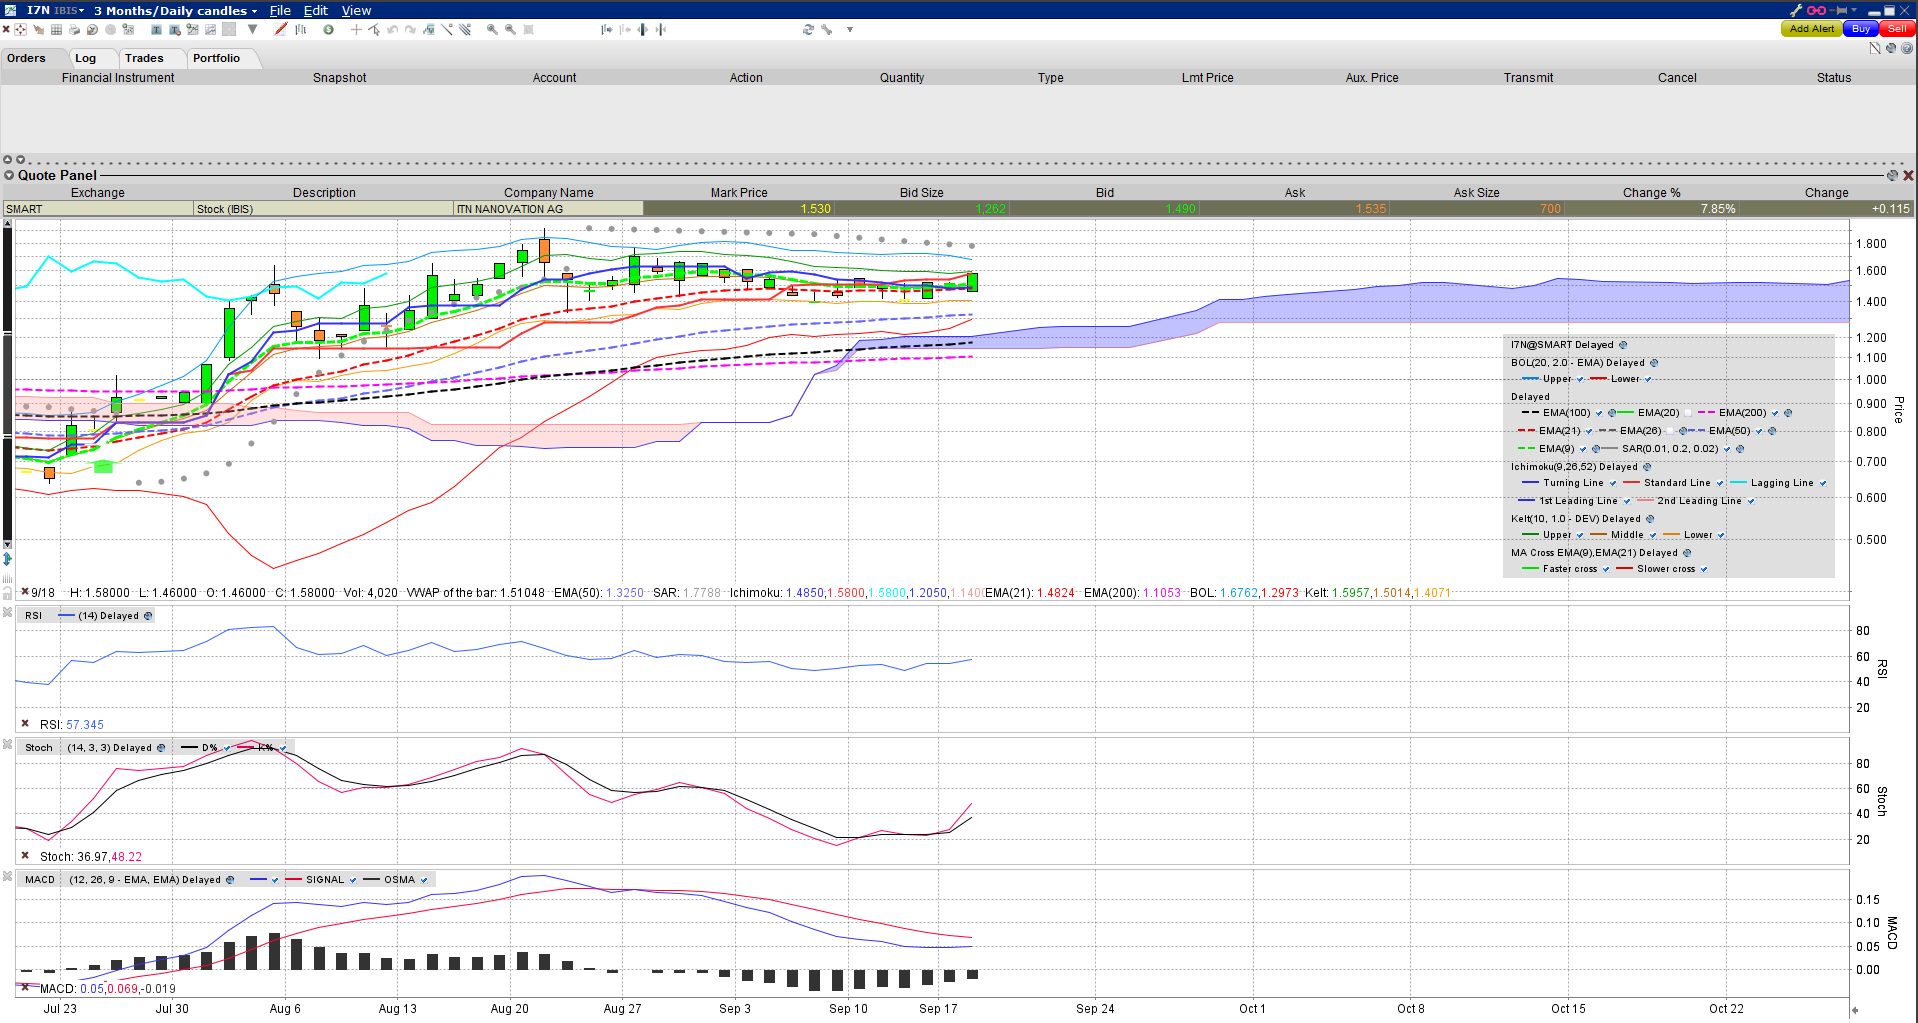
Task: Edit MACD indicator settings icon
Action: pyautogui.click(x=230, y=880)
